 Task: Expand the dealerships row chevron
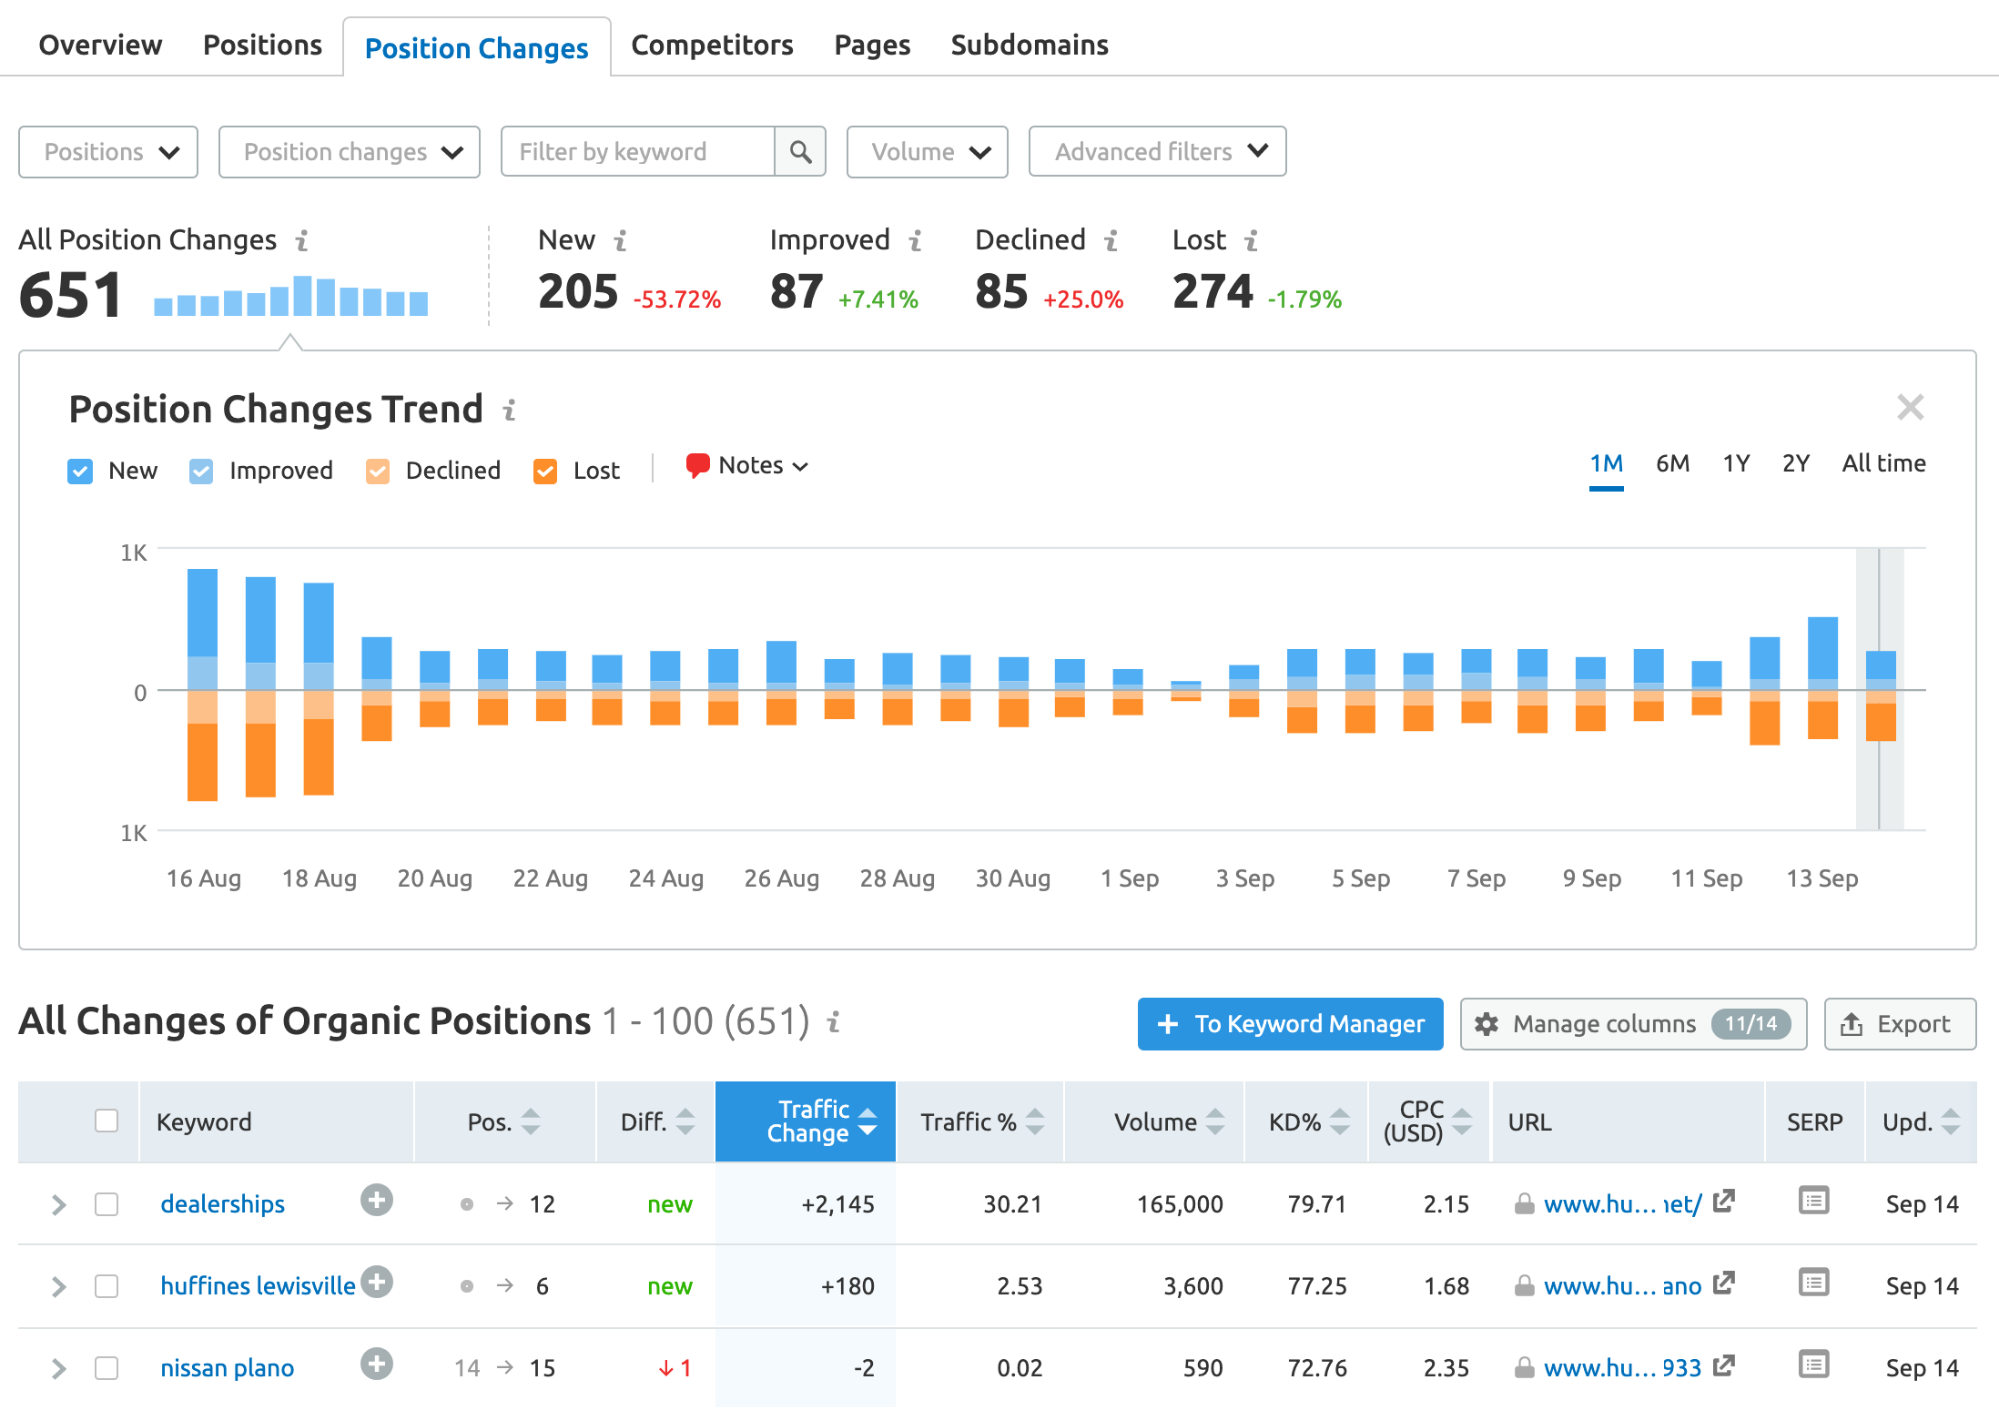(59, 1204)
